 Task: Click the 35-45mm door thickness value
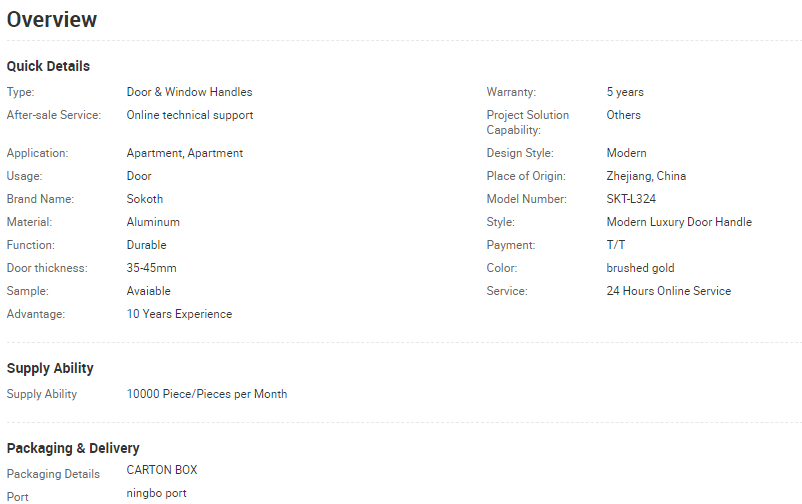[x=152, y=268]
